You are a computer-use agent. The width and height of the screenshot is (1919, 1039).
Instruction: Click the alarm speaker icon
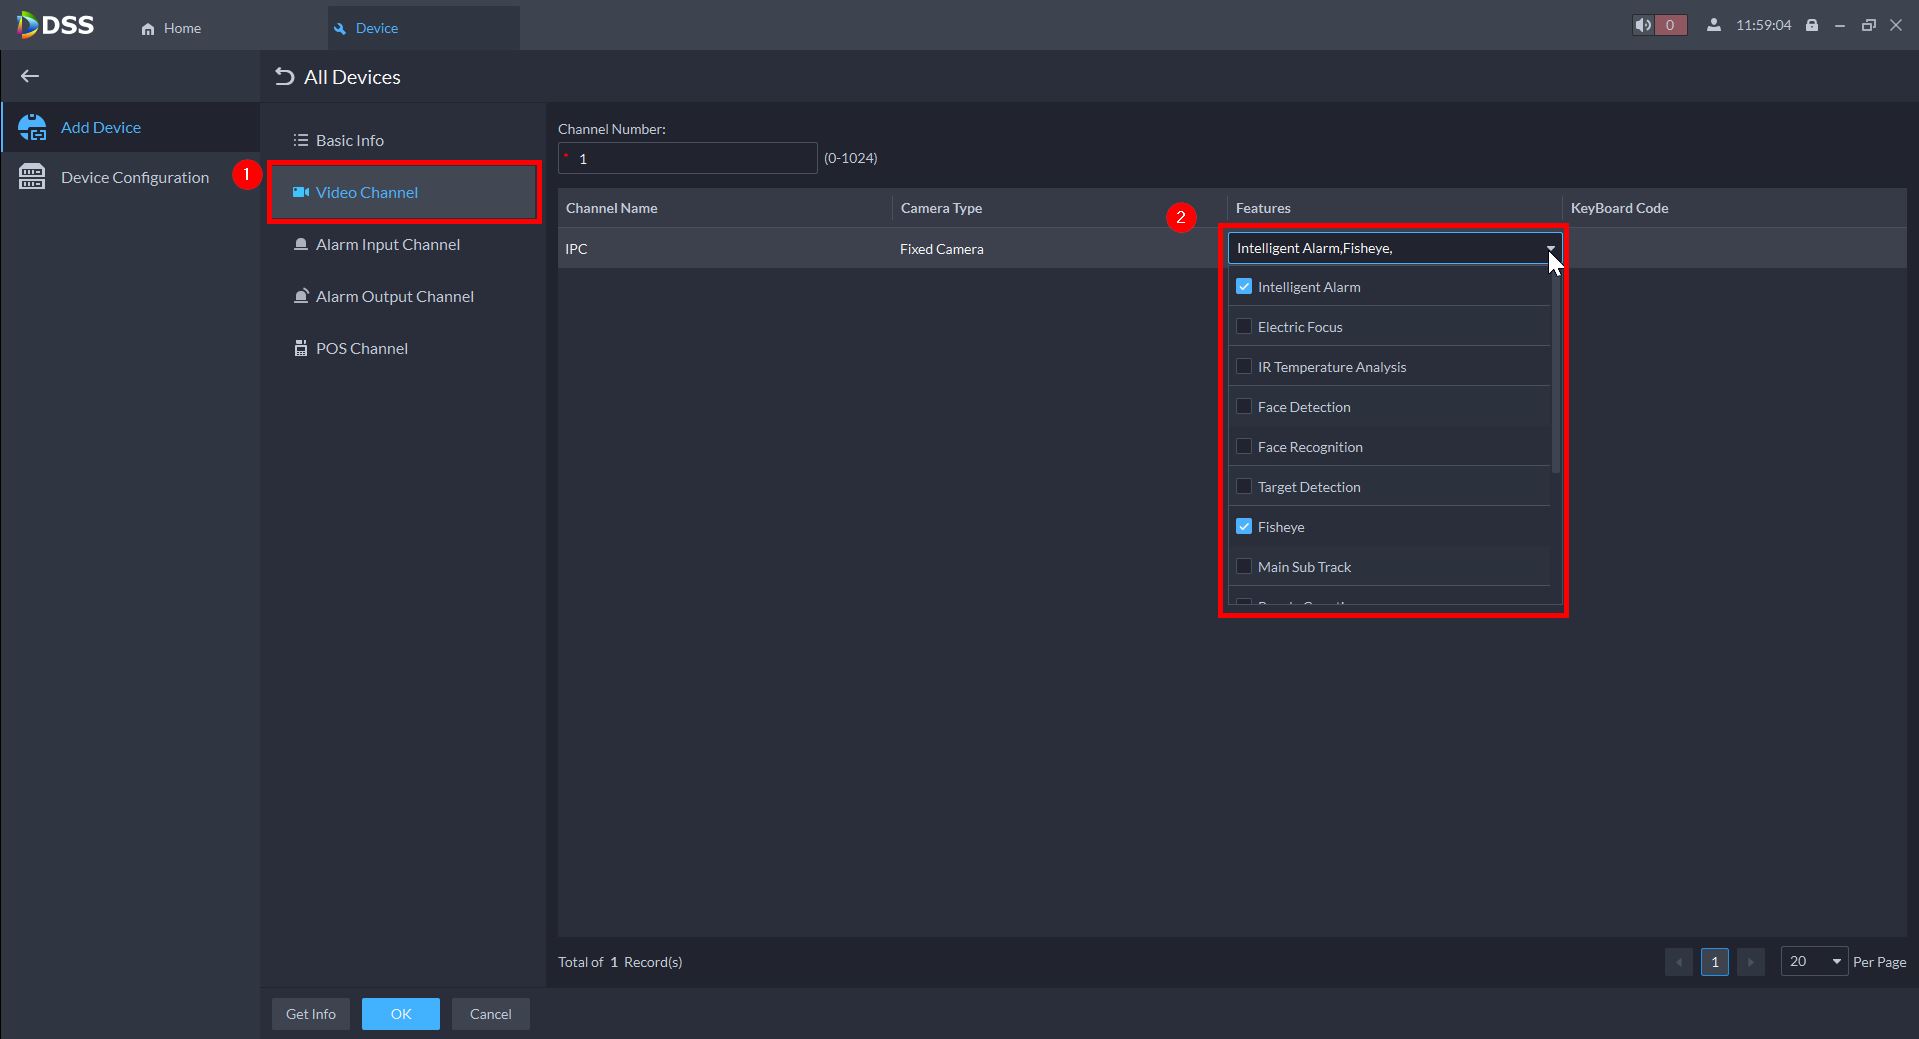point(1643,25)
